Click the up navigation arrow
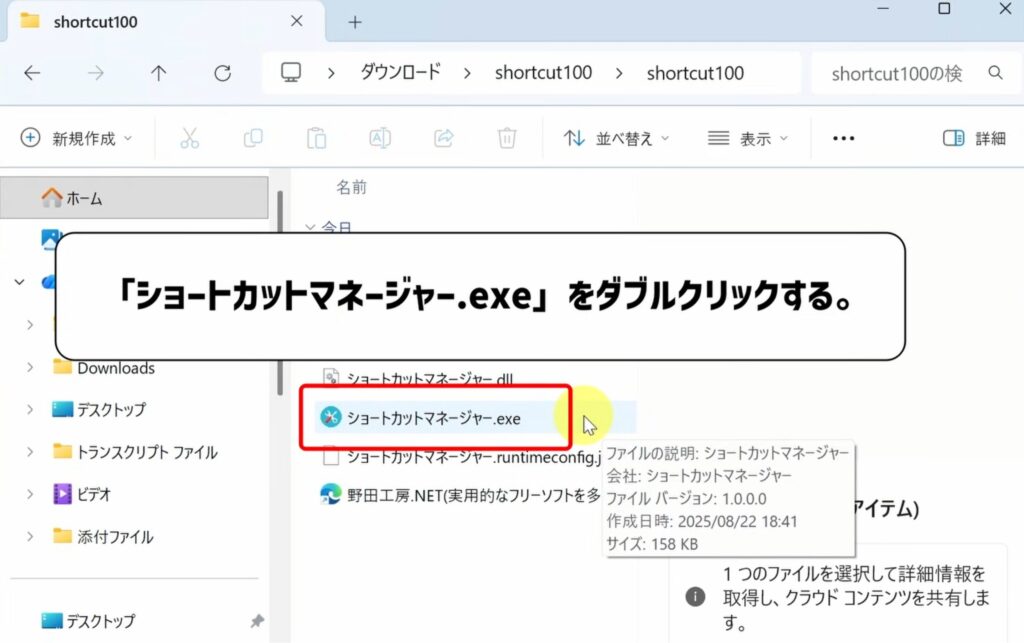The height and width of the screenshot is (643, 1024). (x=160, y=72)
